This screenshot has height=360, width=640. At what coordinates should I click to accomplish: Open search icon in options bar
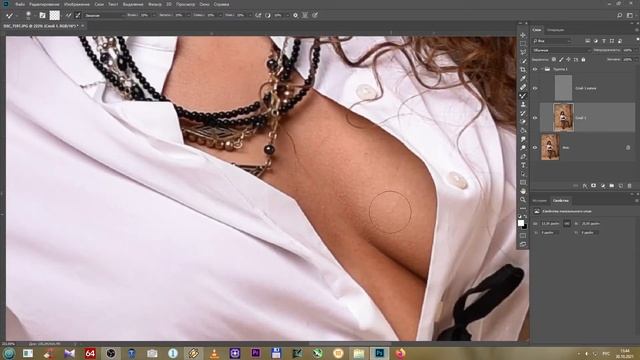click(620, 15)
